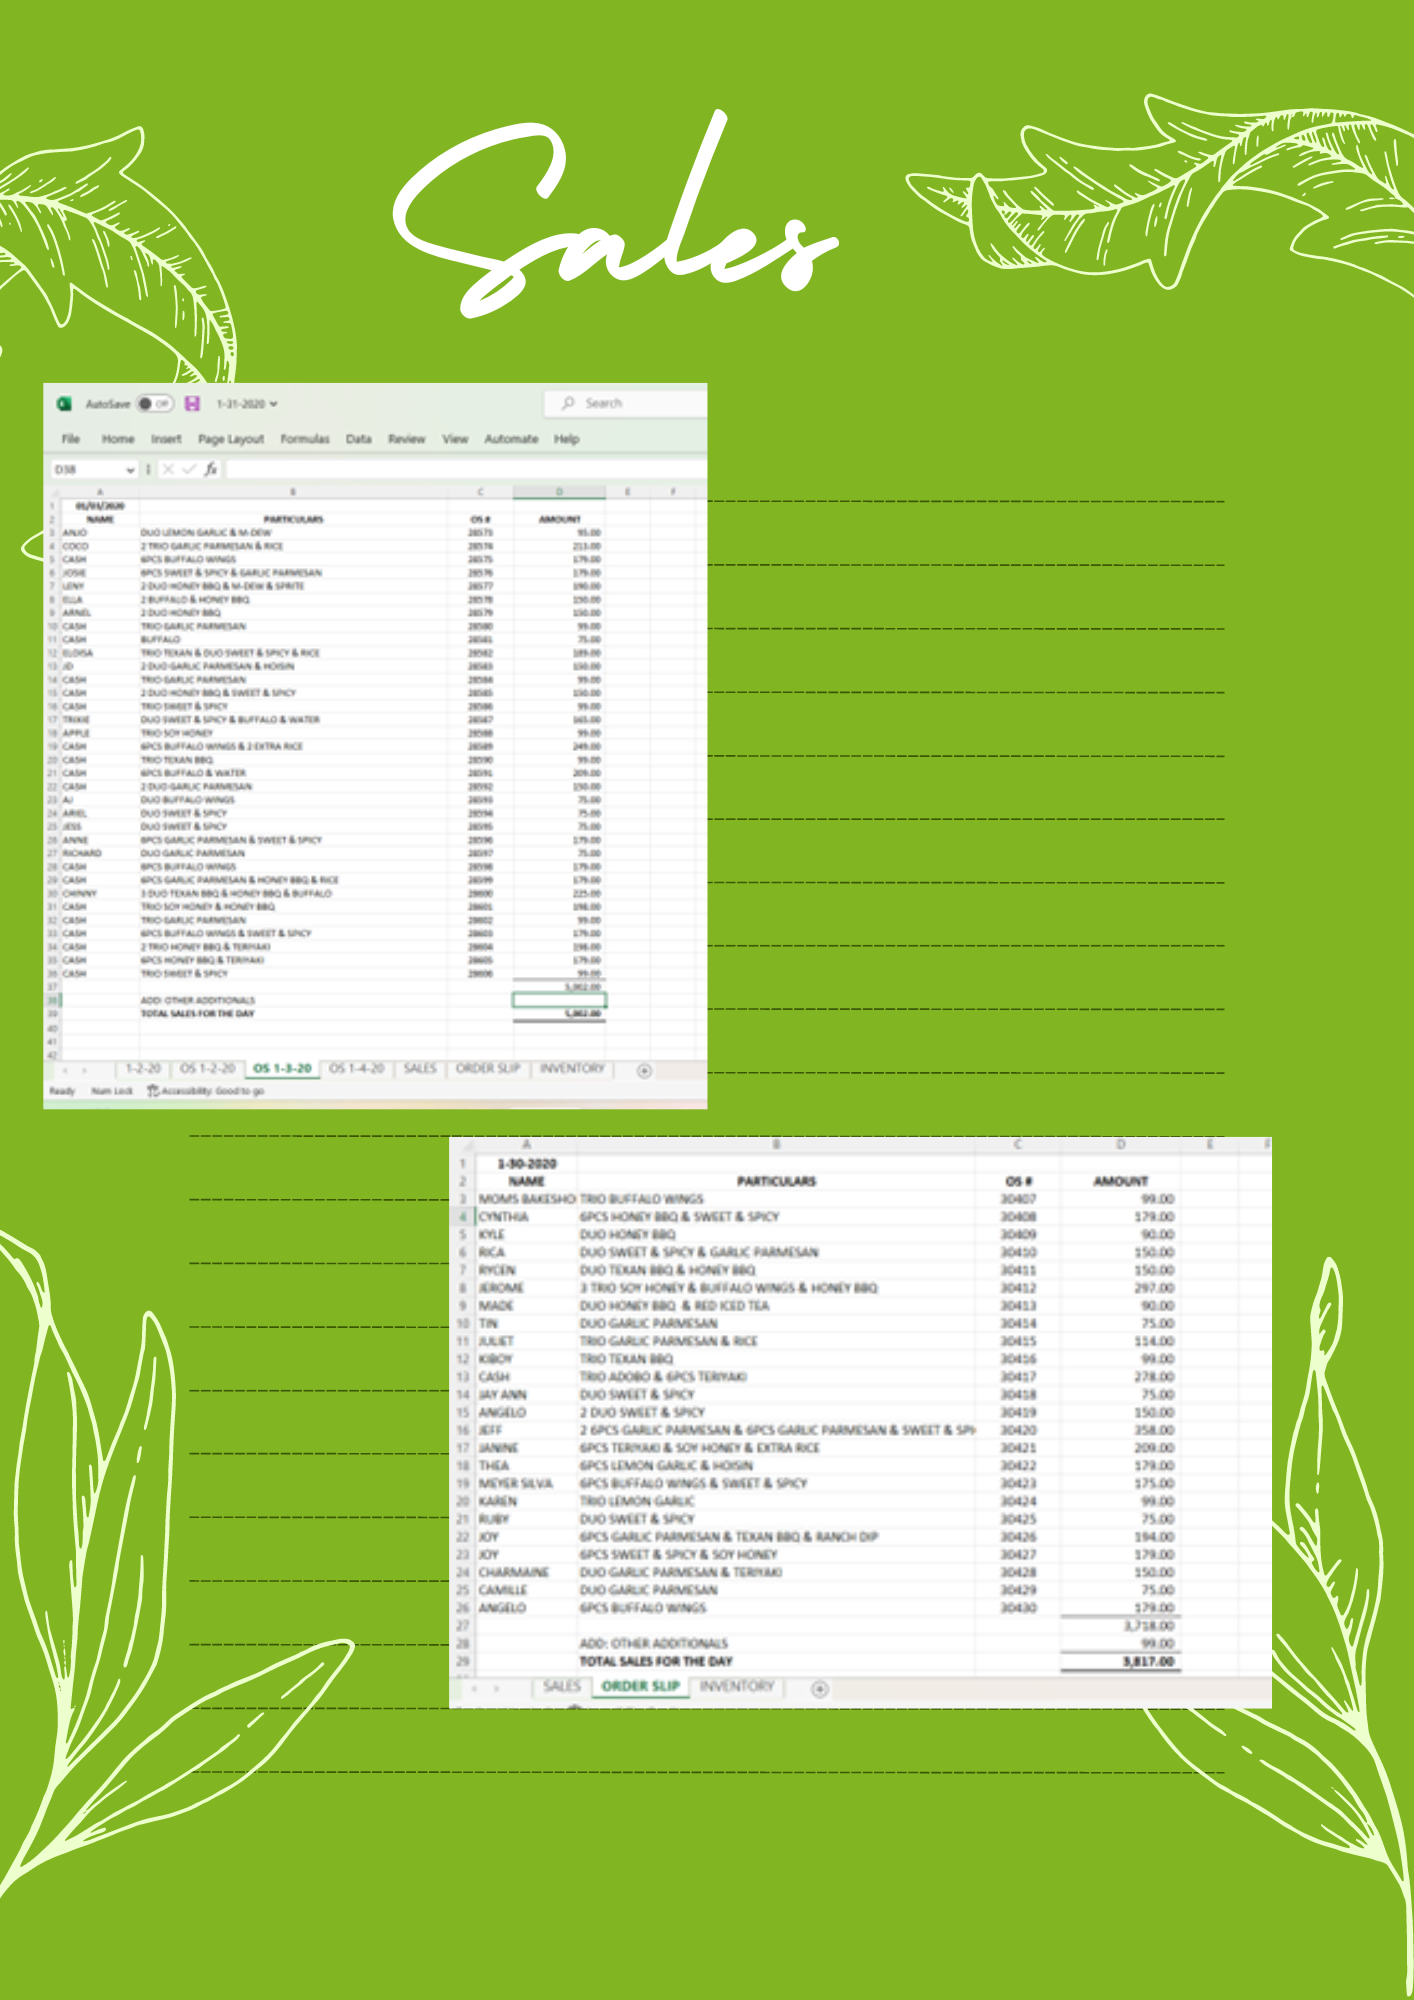This screenshot has height=2000, width=1414.
Task: Open the Insert ribbon tab
Action: [166, 439]
